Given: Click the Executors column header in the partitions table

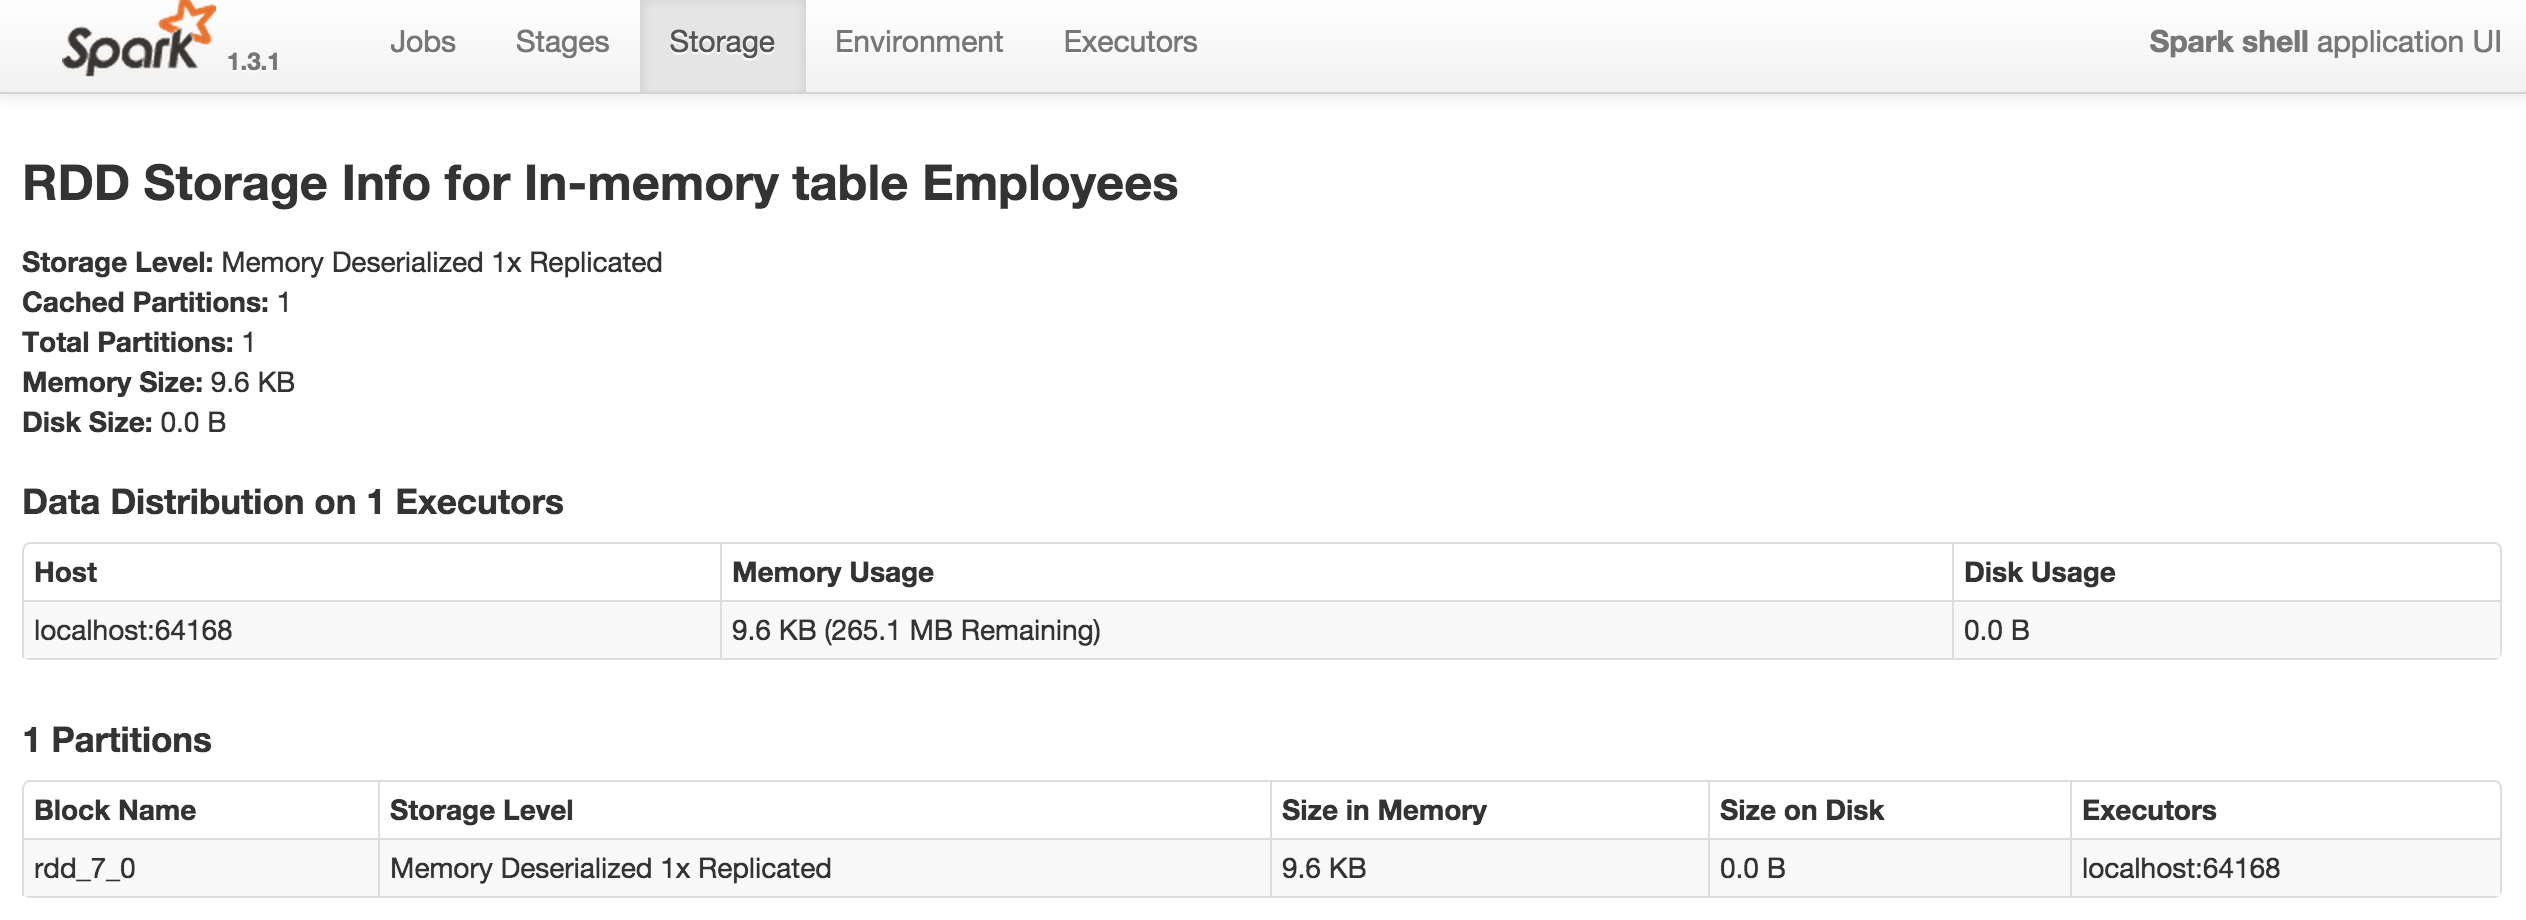Looking at the screenshot, I should point(2149,810).
